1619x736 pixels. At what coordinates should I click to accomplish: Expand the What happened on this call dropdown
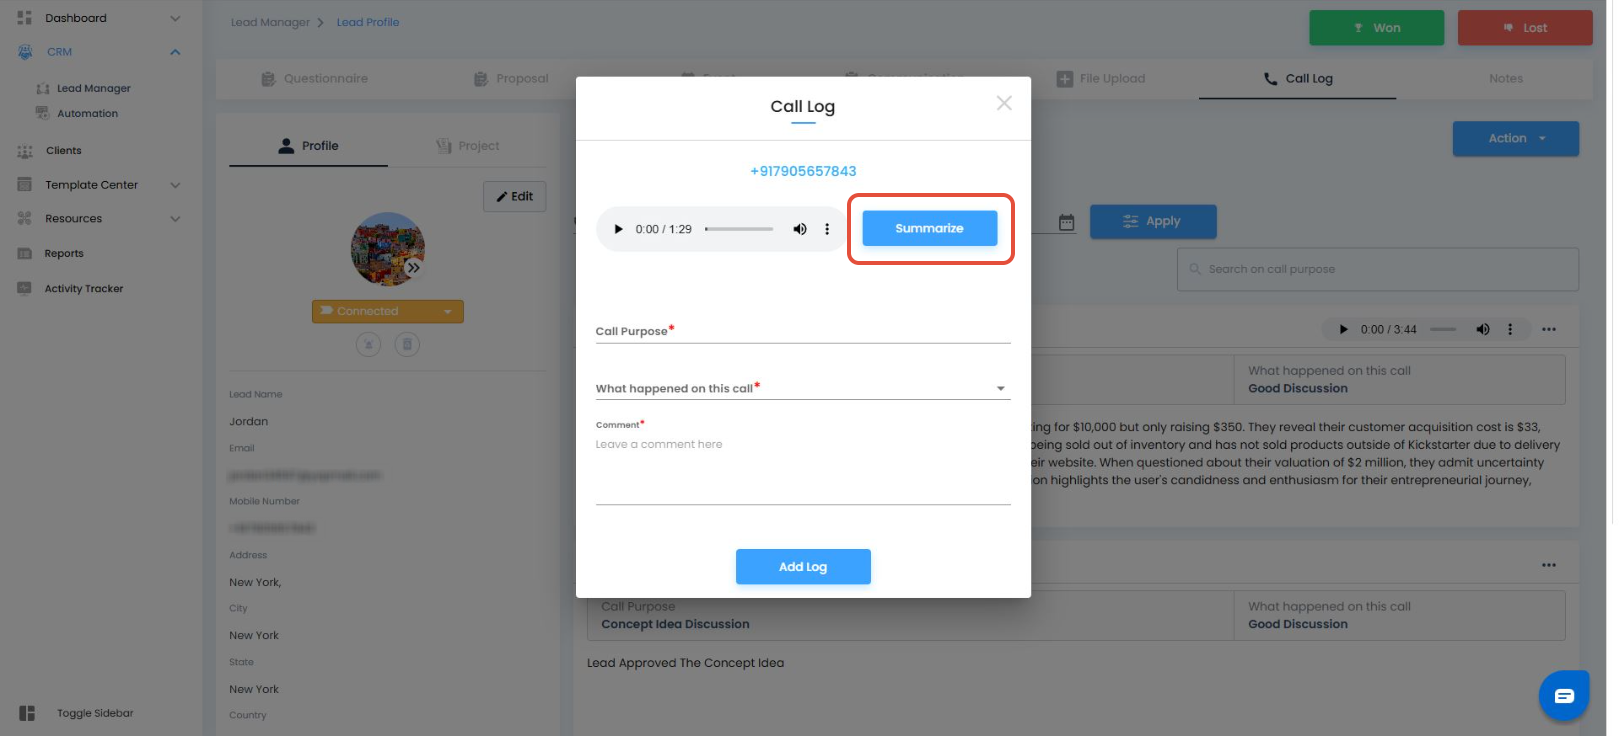tap(1000, 388)
